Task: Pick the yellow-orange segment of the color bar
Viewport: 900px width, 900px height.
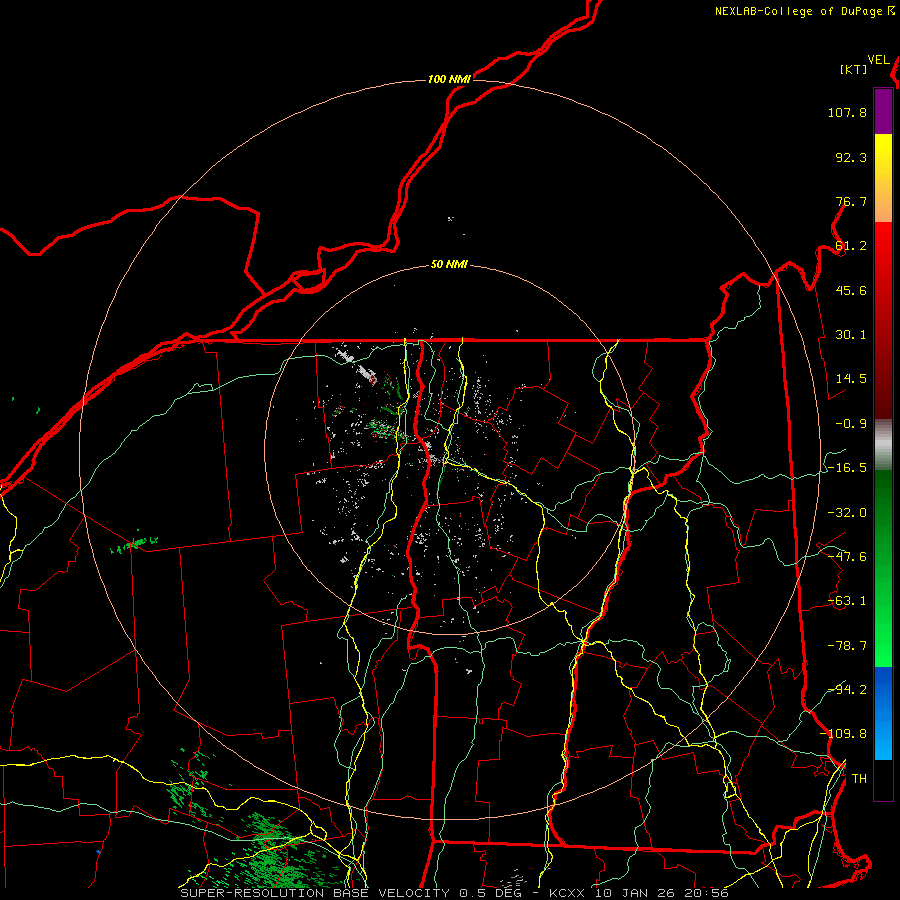Action: (883, 178)
